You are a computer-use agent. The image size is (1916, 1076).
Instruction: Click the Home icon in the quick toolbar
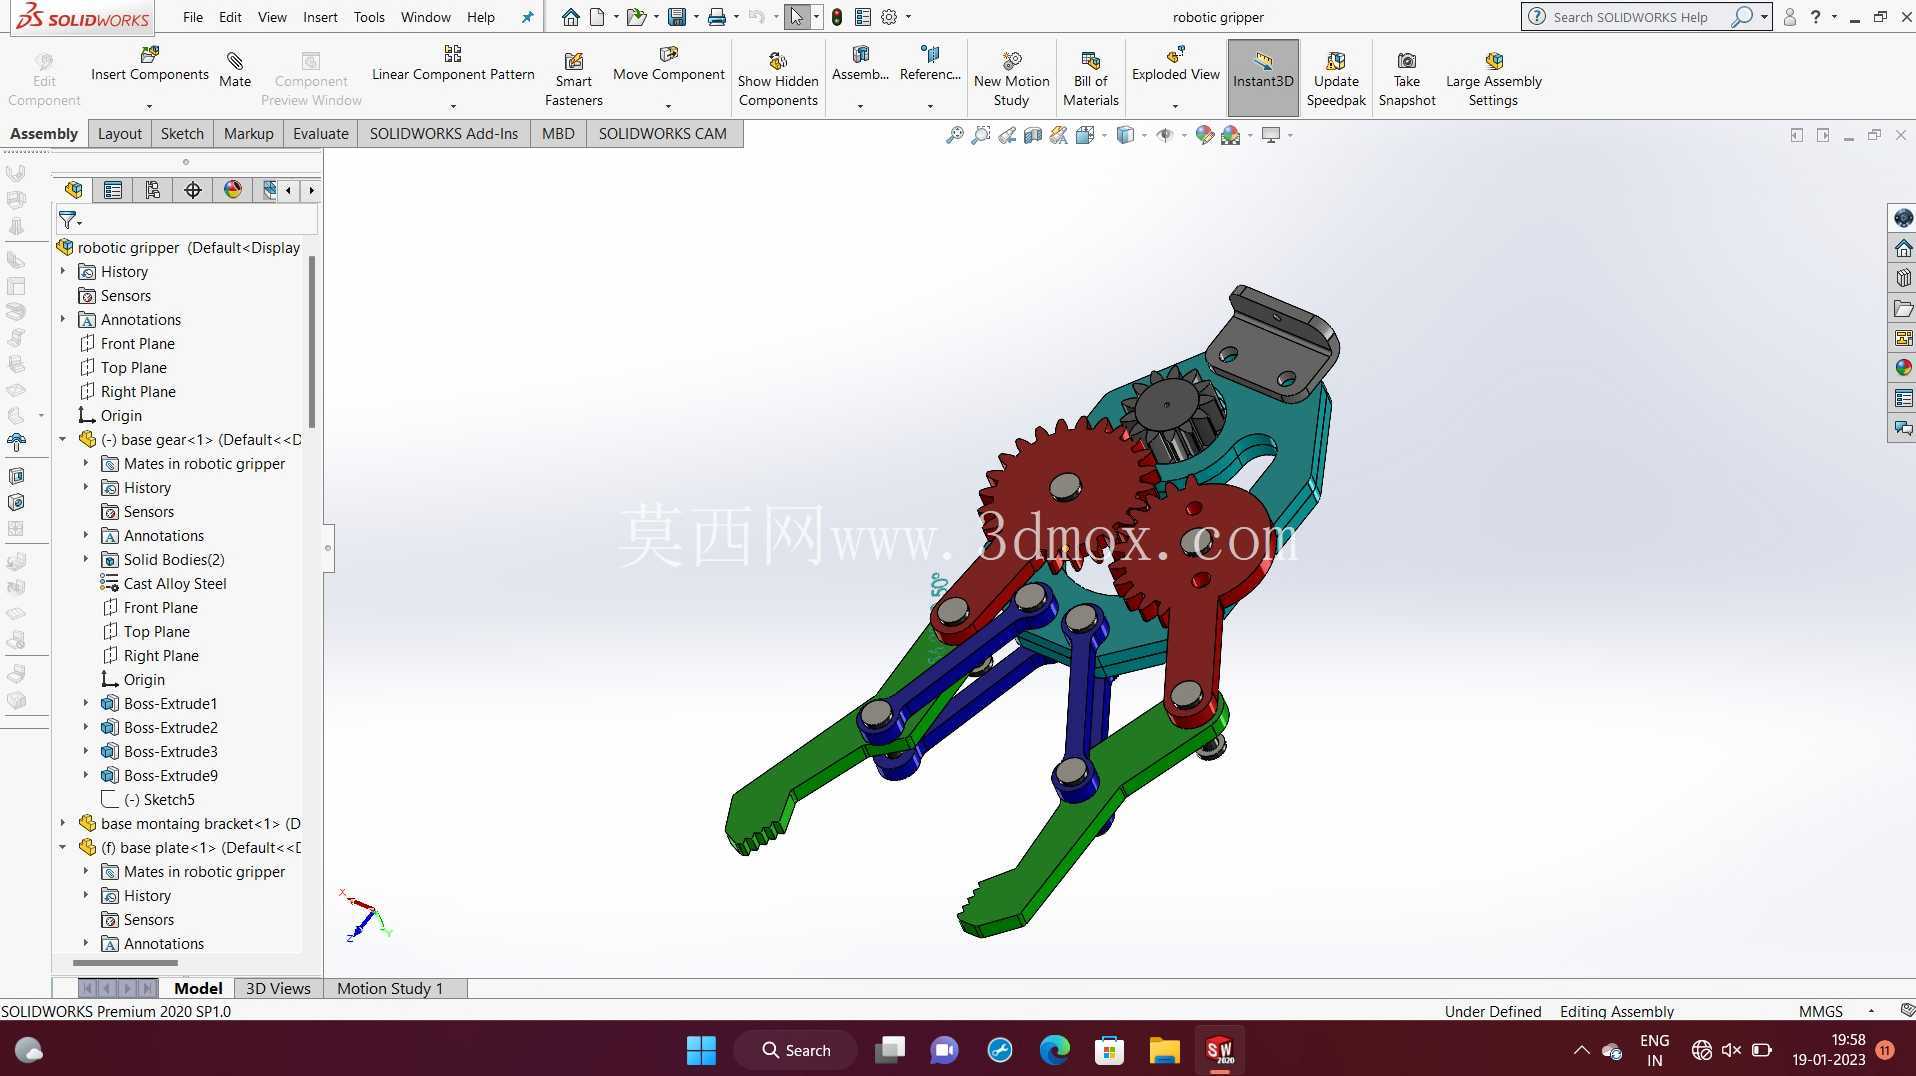point(570,17)
